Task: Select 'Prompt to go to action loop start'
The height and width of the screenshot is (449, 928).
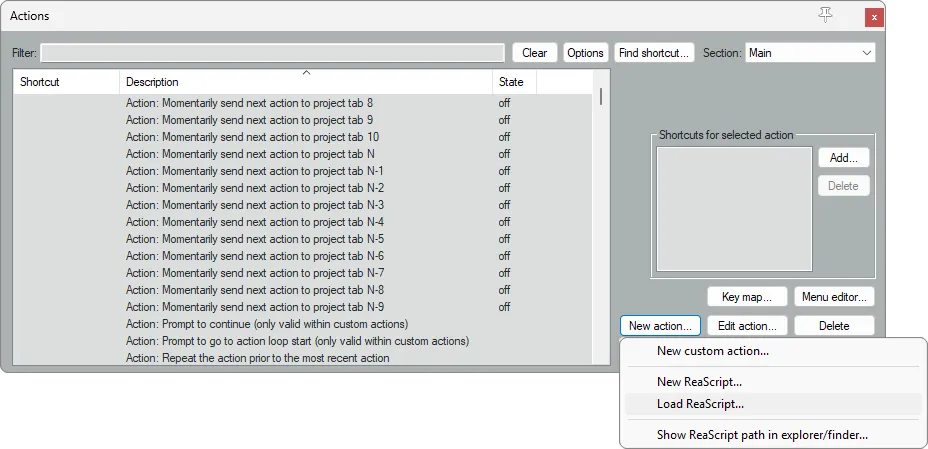Action: click(302, 341)
